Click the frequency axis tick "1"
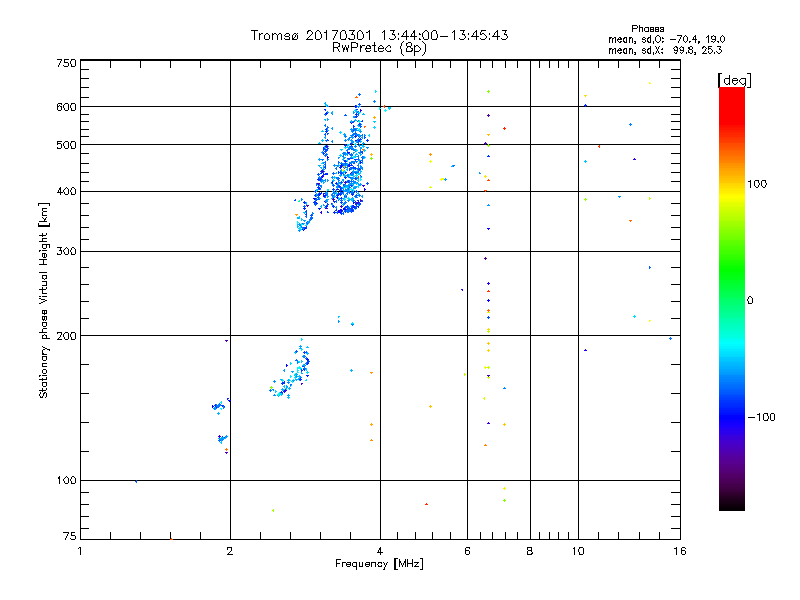Image resolution: width=800 pixels, height=600 pixels. click(x=80, y=551)
